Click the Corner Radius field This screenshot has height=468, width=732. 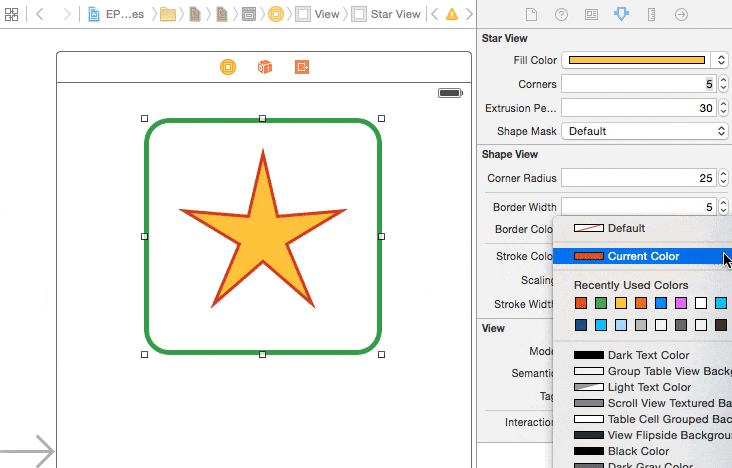coord(638,178)
